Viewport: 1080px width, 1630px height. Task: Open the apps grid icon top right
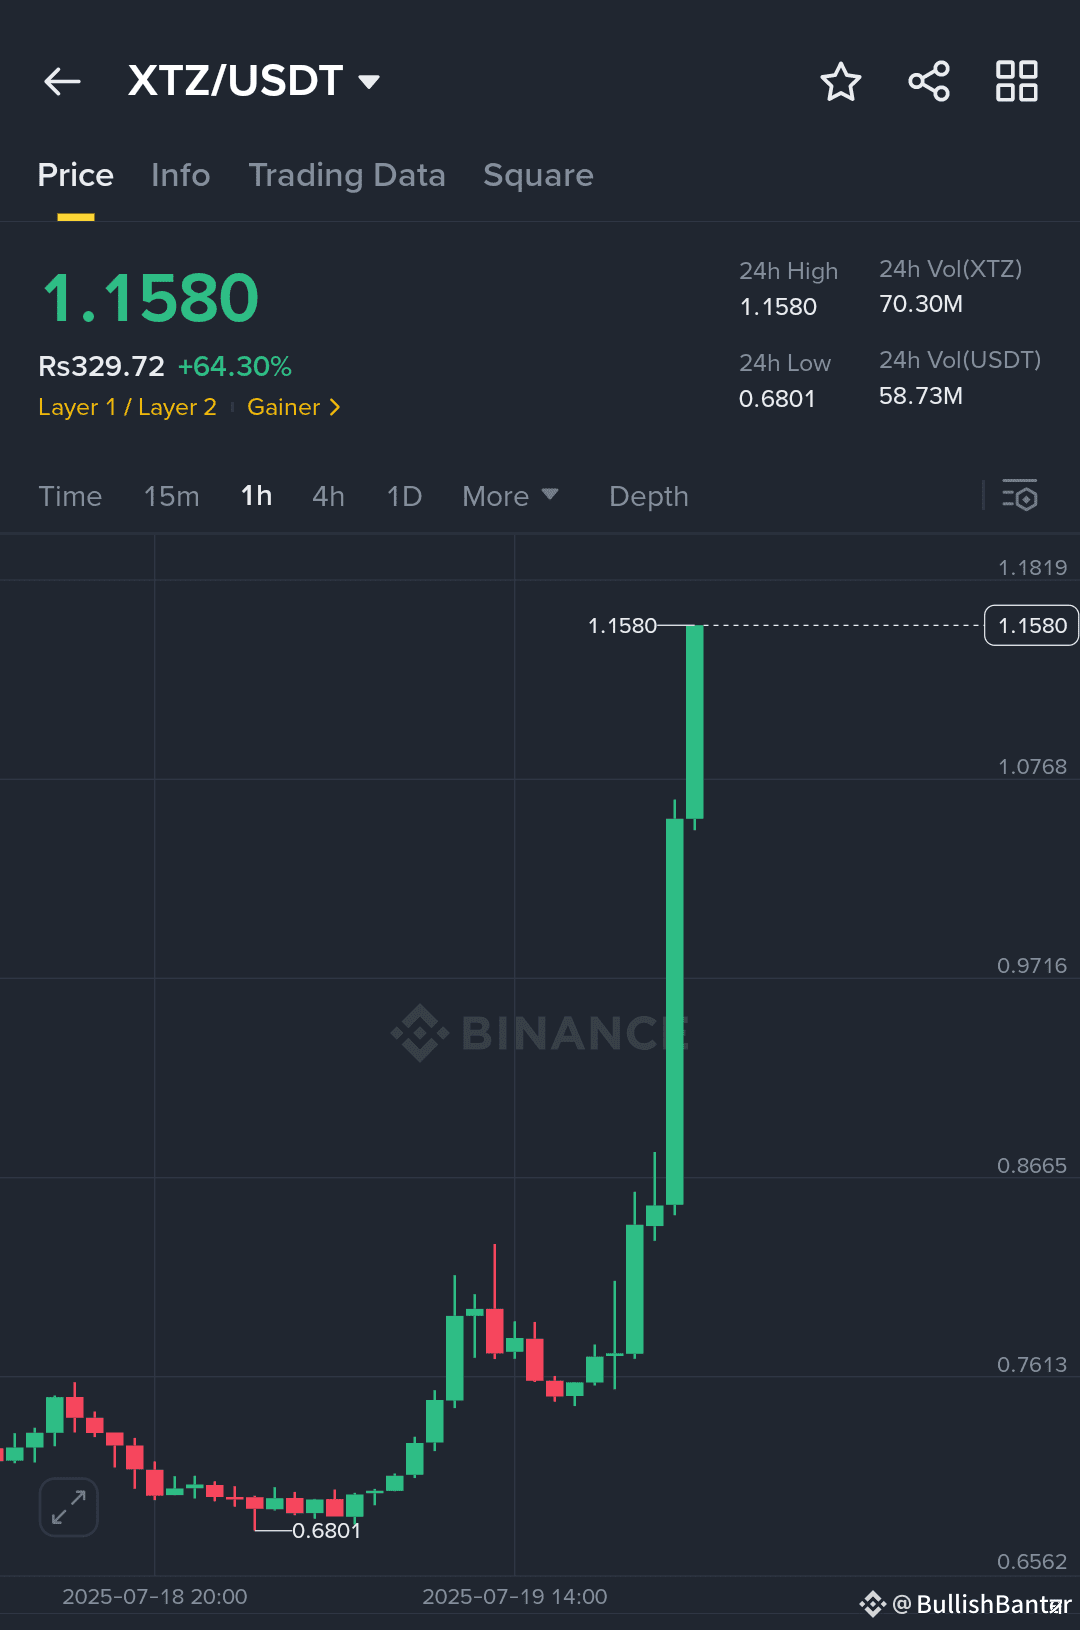tap(1016, 81)
